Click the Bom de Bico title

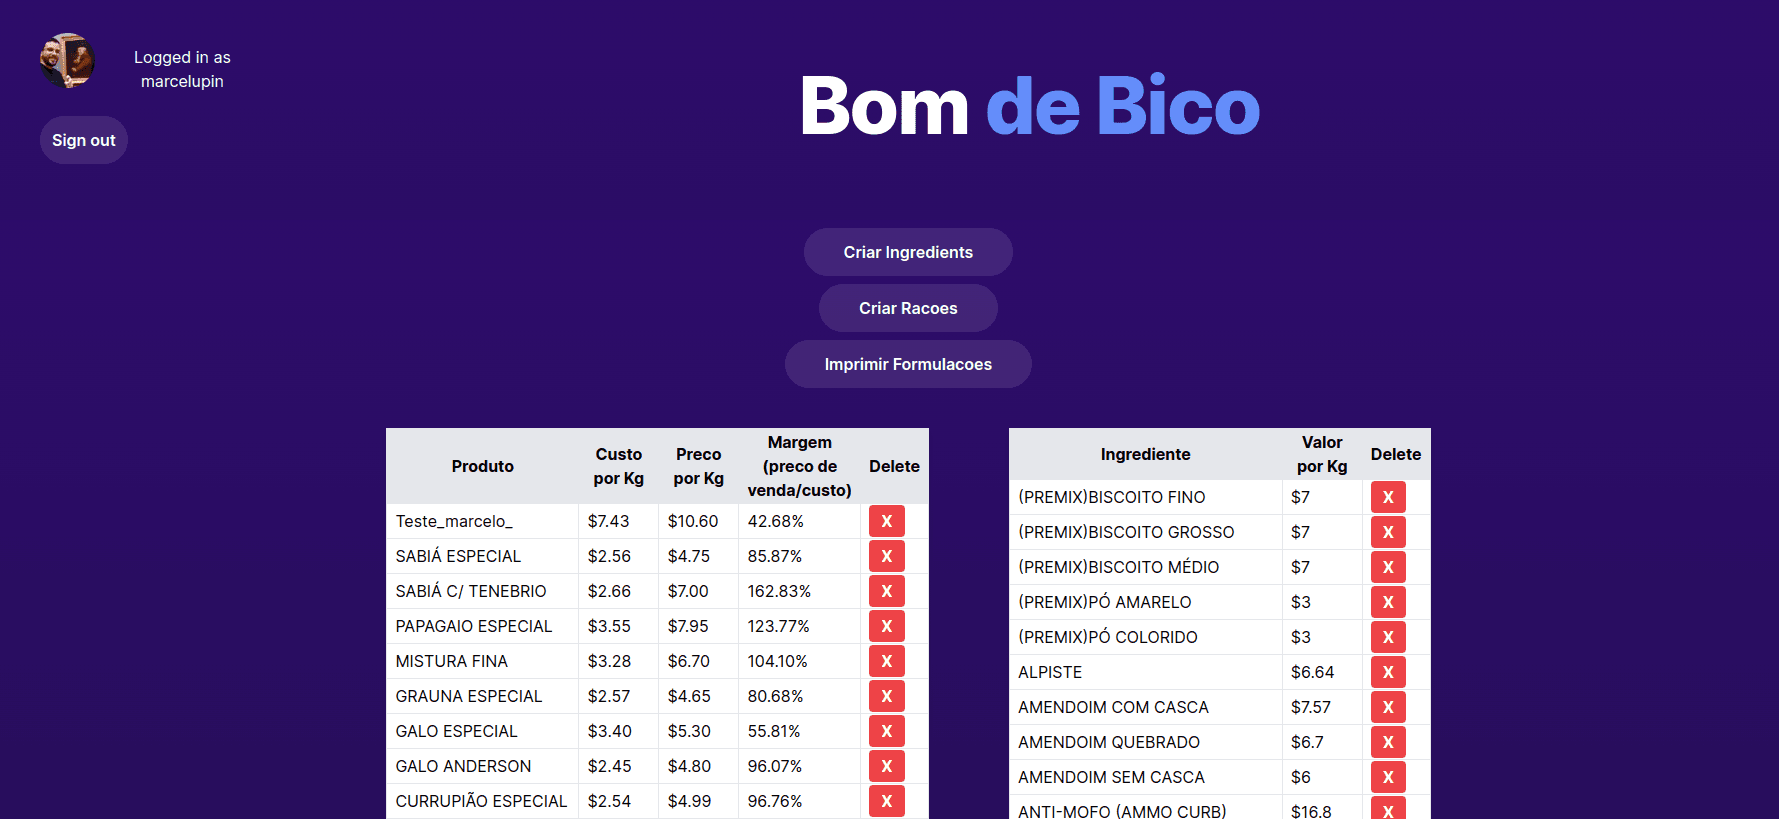pos(1029,106)
